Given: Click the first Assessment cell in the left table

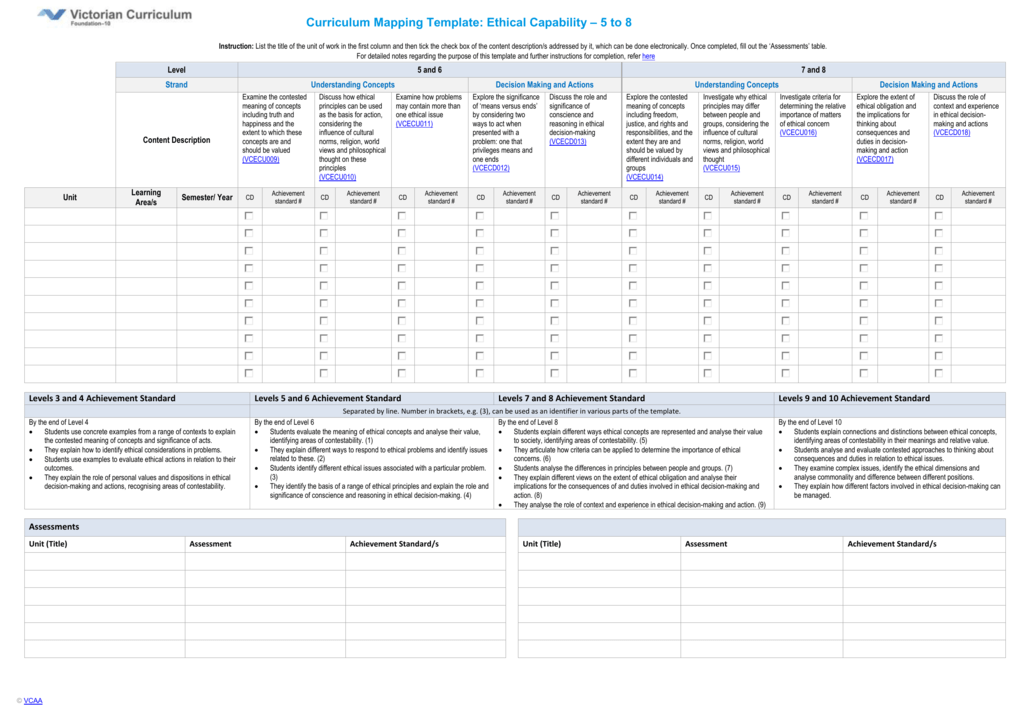Looking at the screenshot, I should coord(265,561).
